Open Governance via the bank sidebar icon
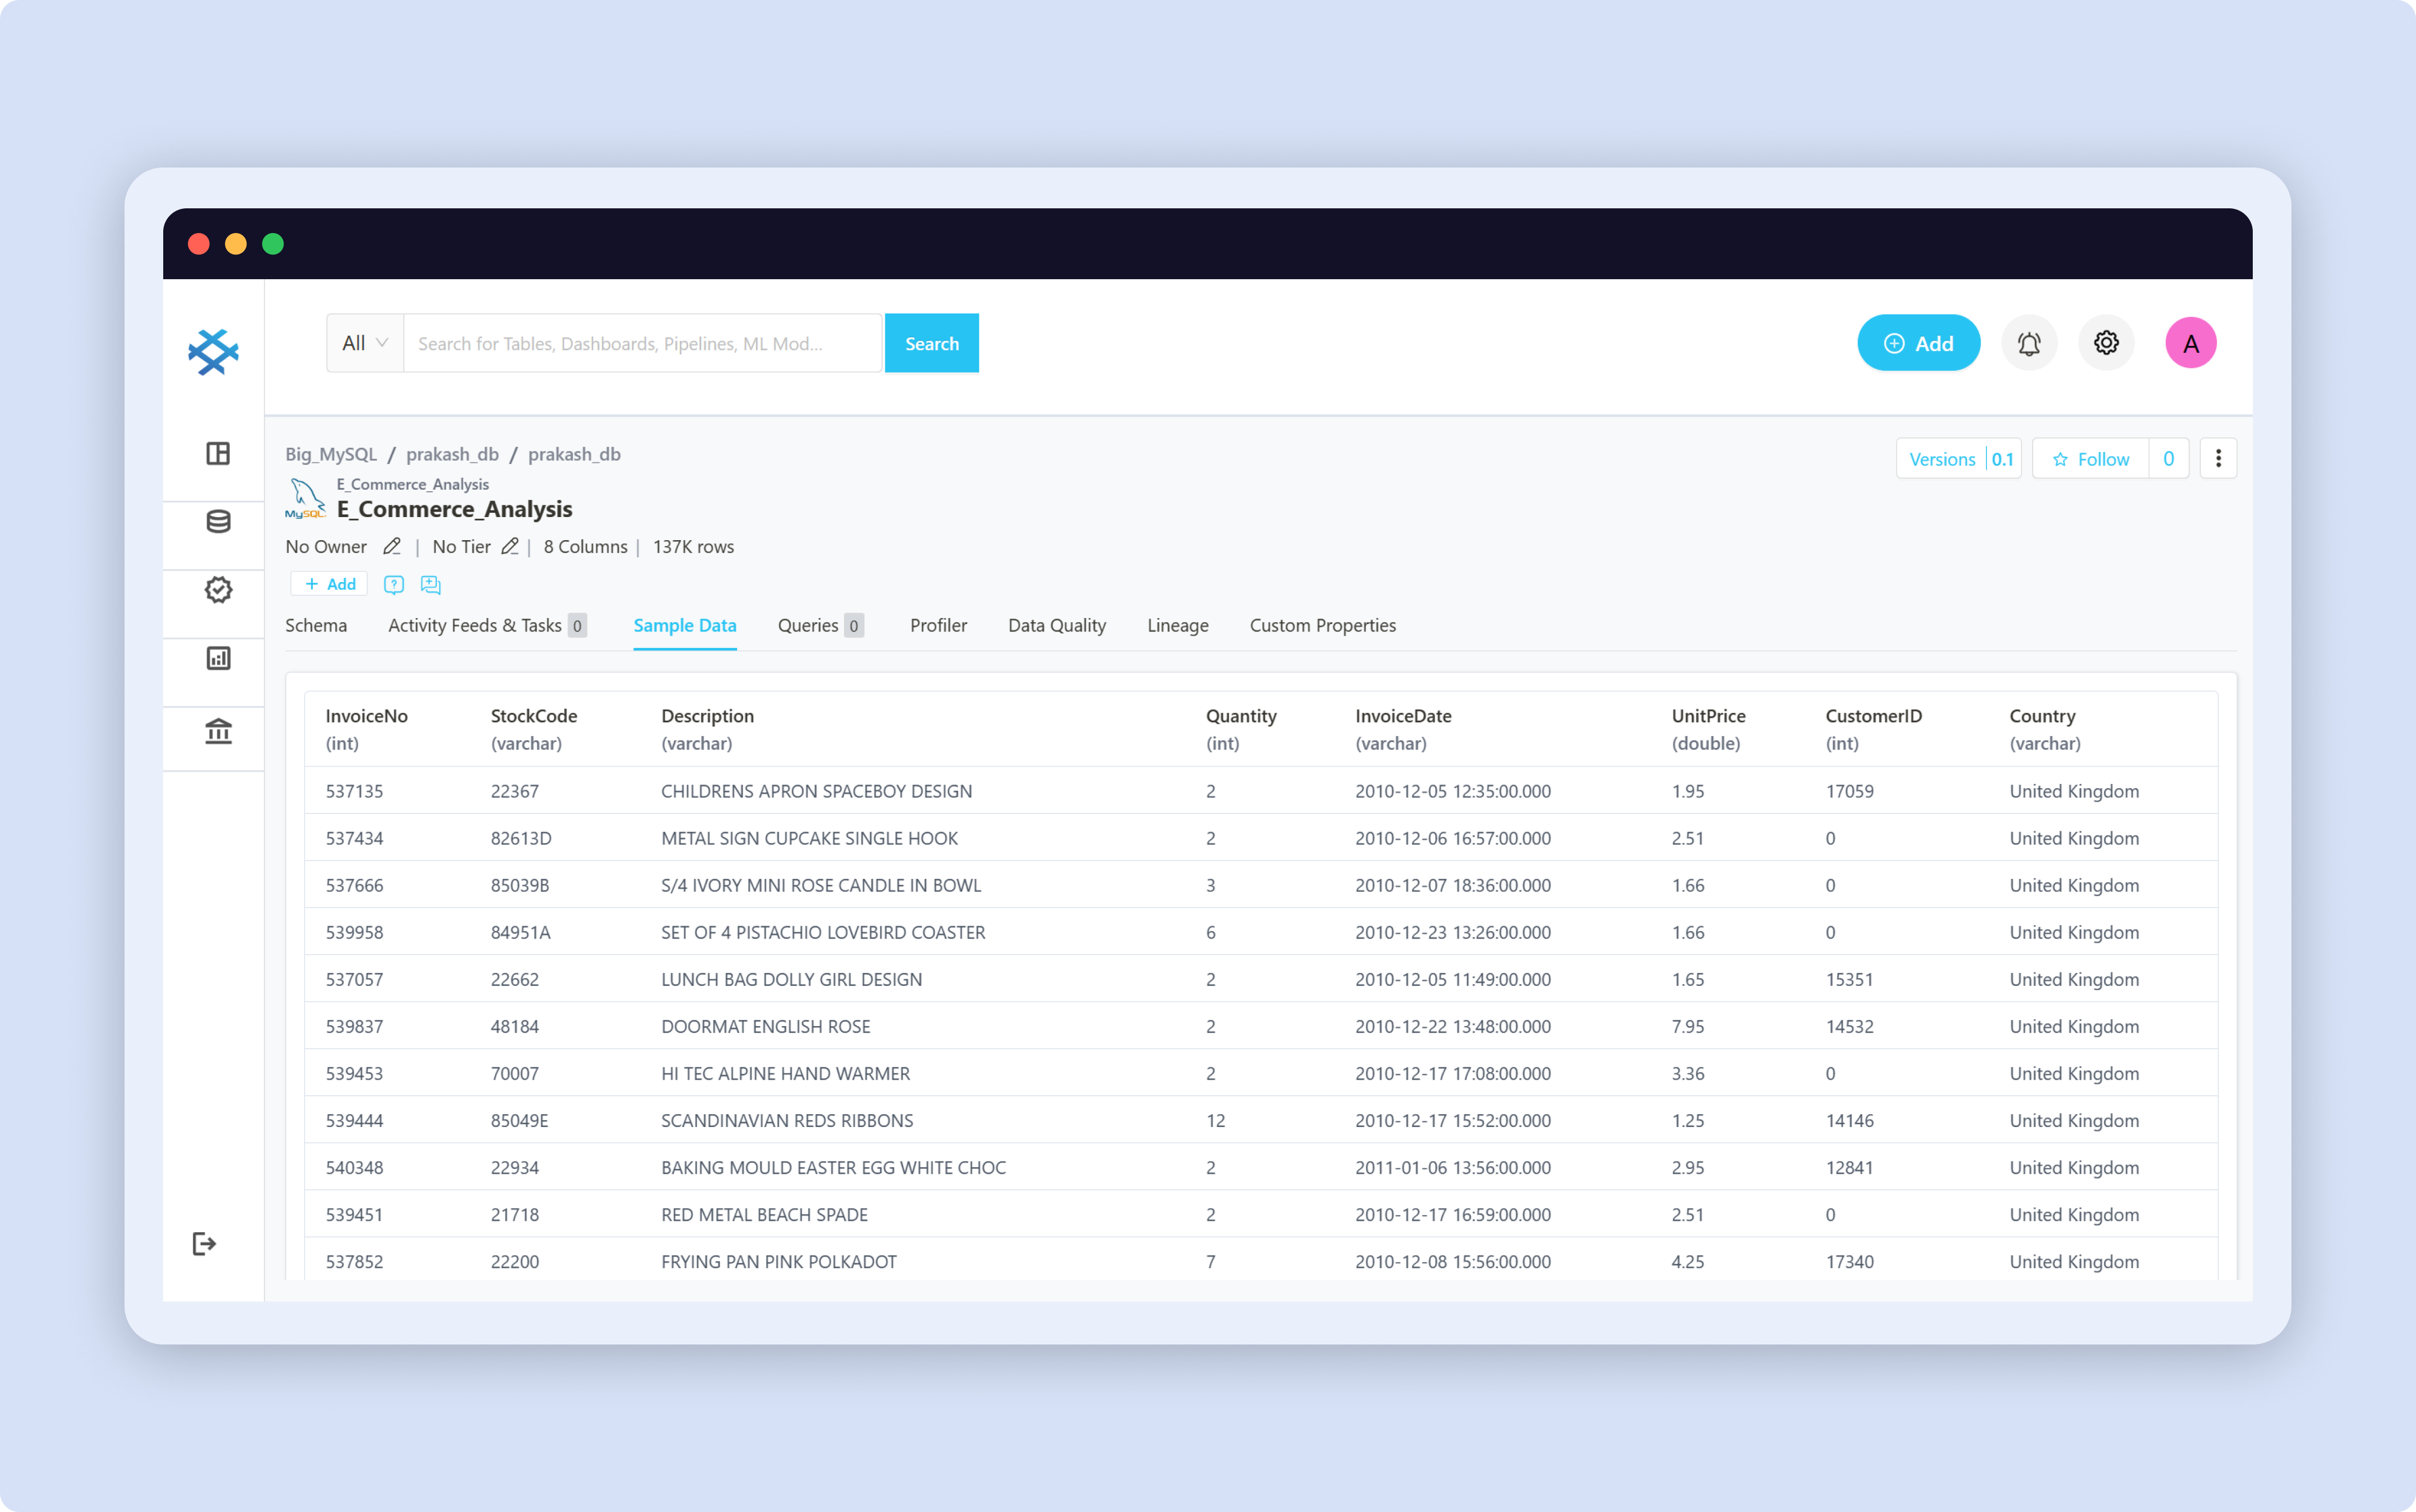Screen dimensions: 2416x1512 [x=218, y=732]
